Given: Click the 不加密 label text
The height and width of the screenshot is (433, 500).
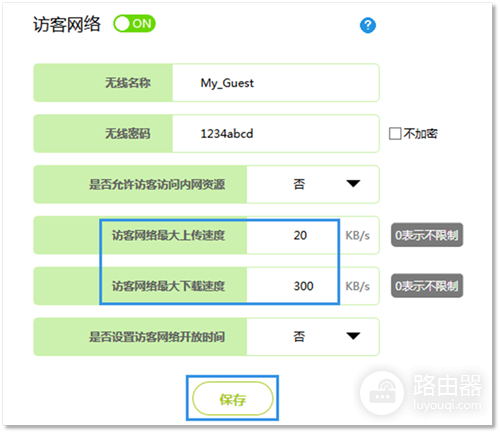Looking at the screenshot, I should coord(420,134).
